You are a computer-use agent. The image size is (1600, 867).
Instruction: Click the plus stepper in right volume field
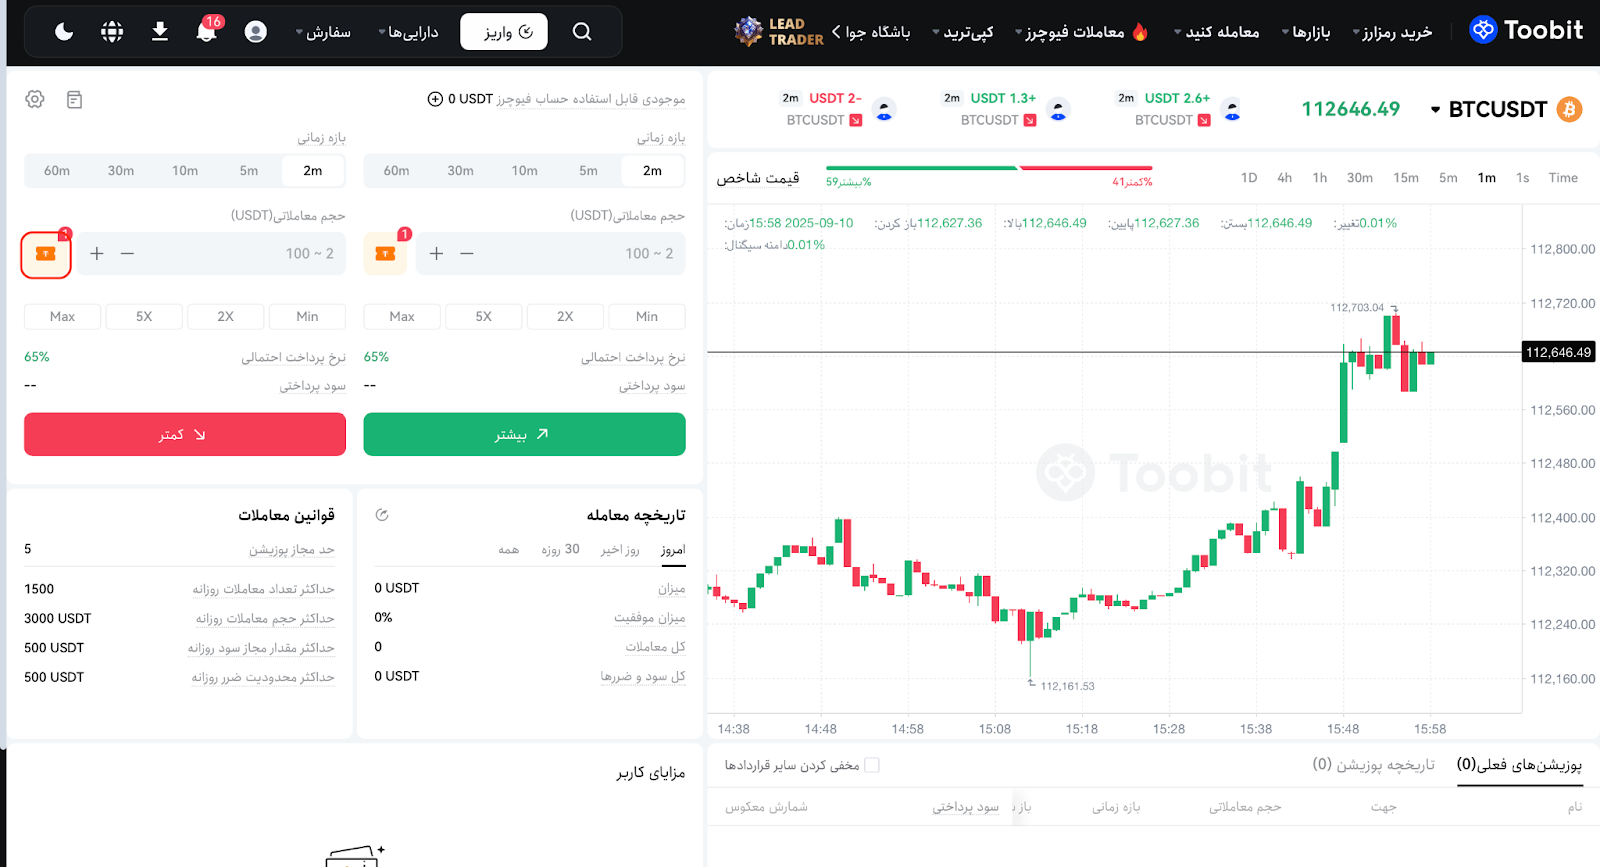437,254
